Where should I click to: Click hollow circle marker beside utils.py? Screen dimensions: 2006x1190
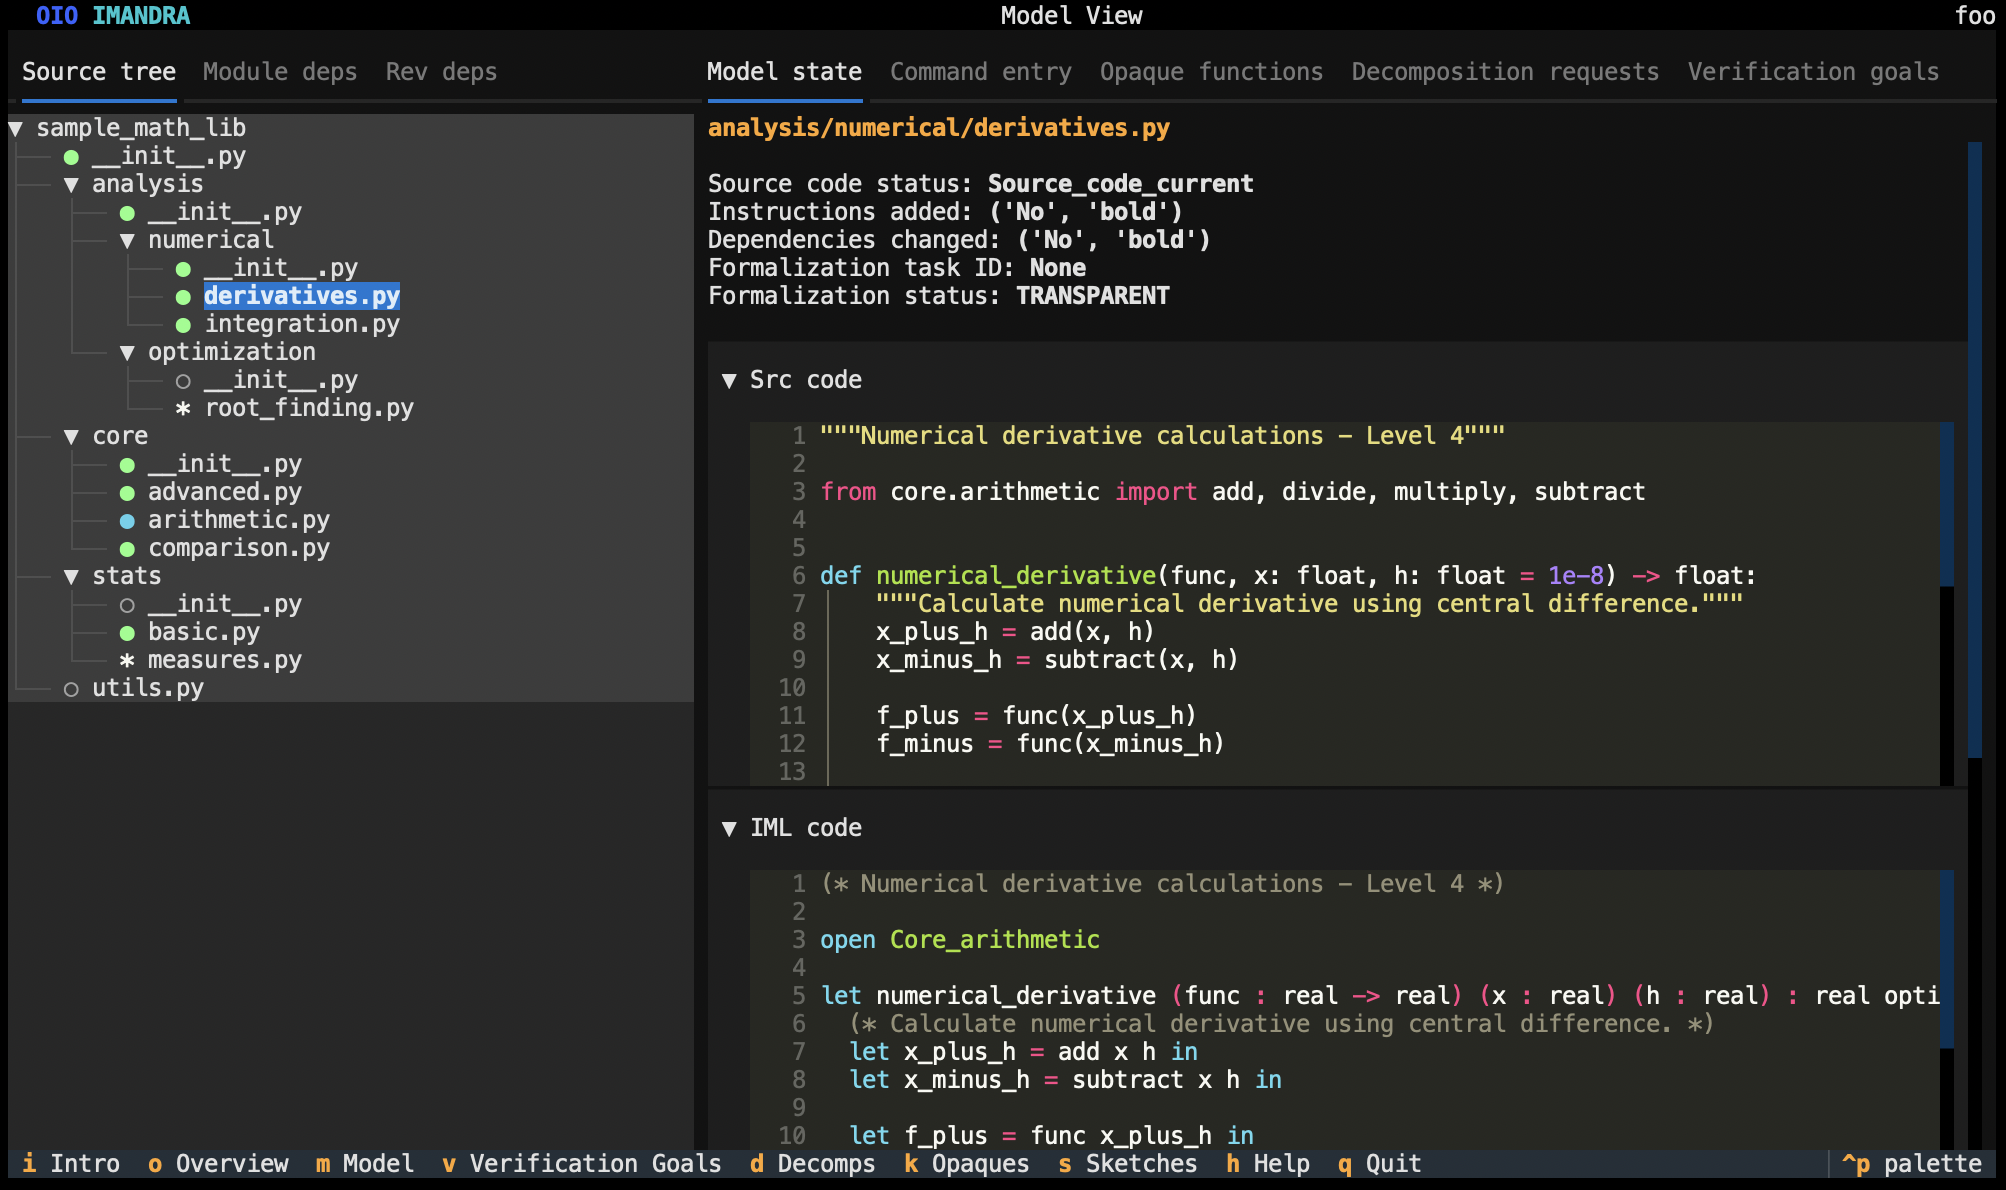click(71, 689)
